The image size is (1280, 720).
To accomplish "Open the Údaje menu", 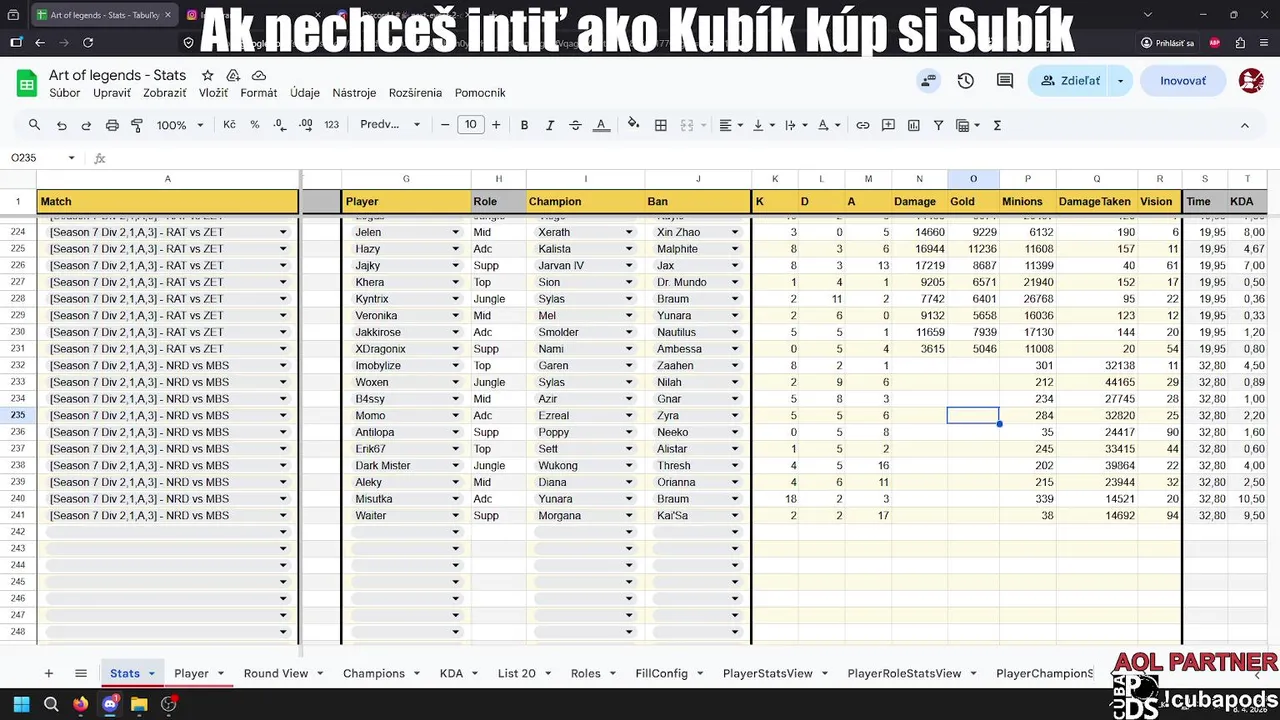I will coord(305,93).
